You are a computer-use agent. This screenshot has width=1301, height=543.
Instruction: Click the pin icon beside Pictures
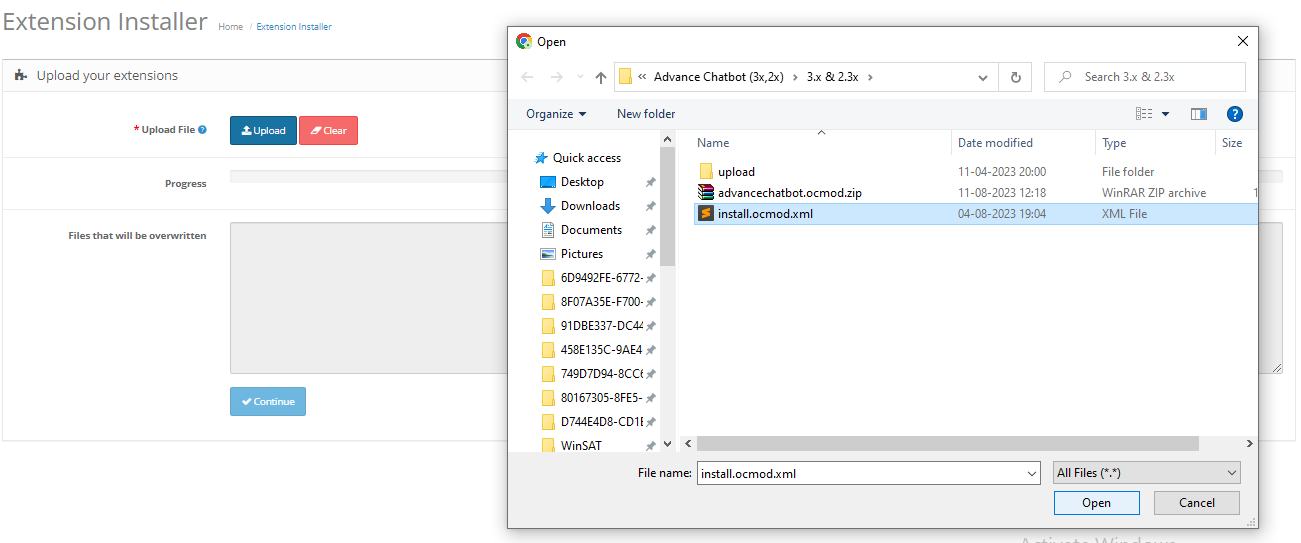tap(651, 254)
